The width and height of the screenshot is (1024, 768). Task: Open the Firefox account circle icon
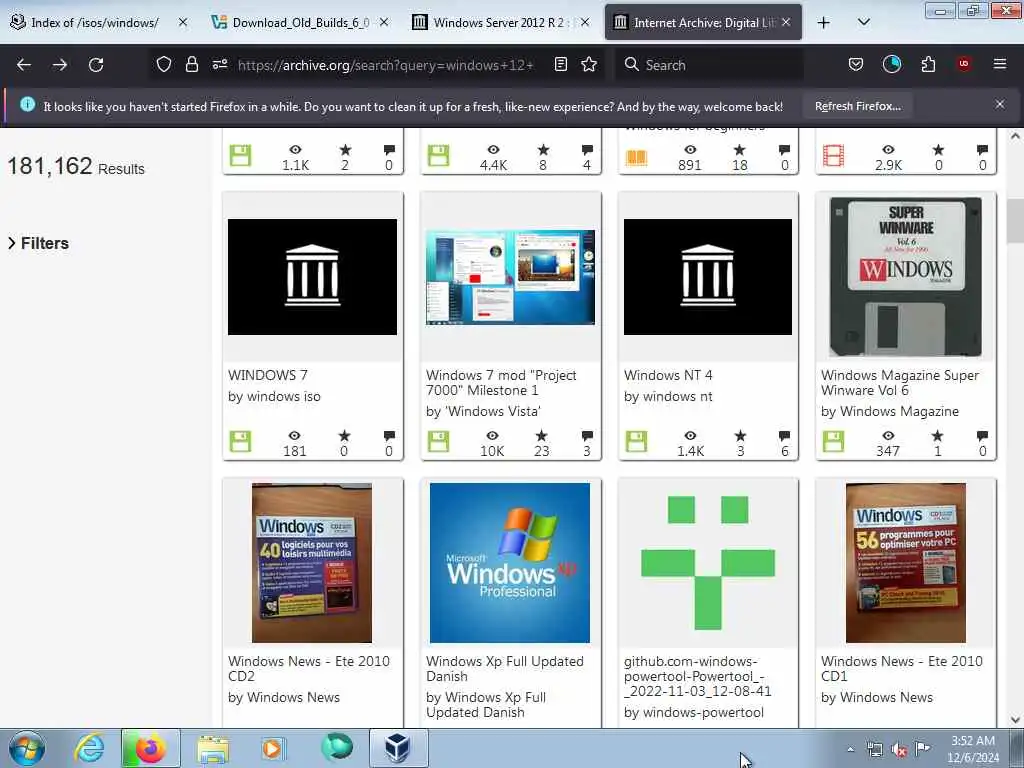tap(891, 65)
